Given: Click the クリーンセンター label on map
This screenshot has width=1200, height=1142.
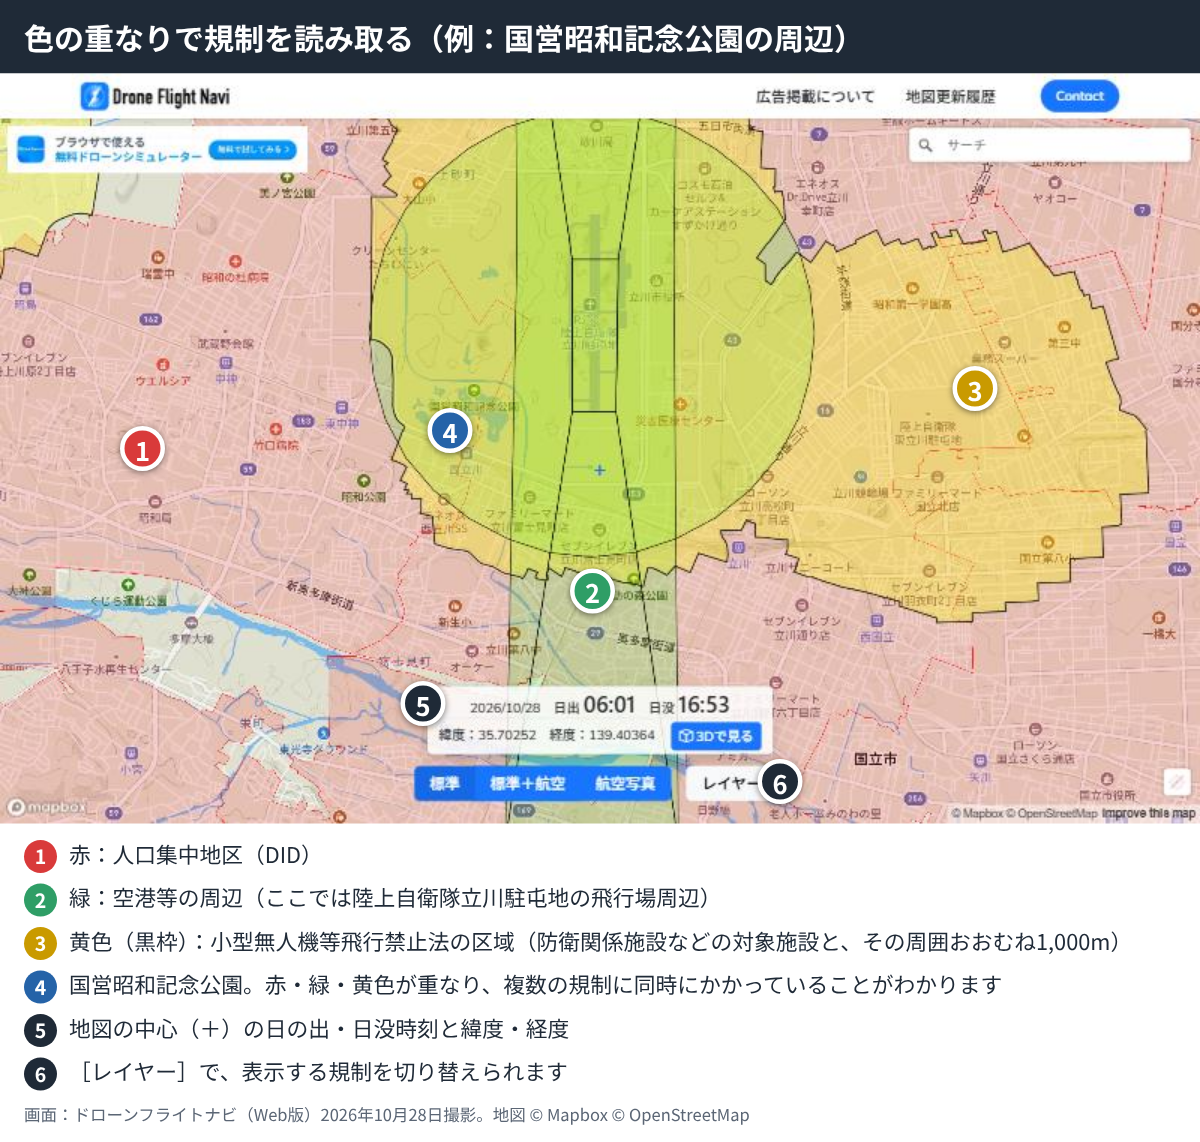Looking at the screenshot, I should pos(396,251).
